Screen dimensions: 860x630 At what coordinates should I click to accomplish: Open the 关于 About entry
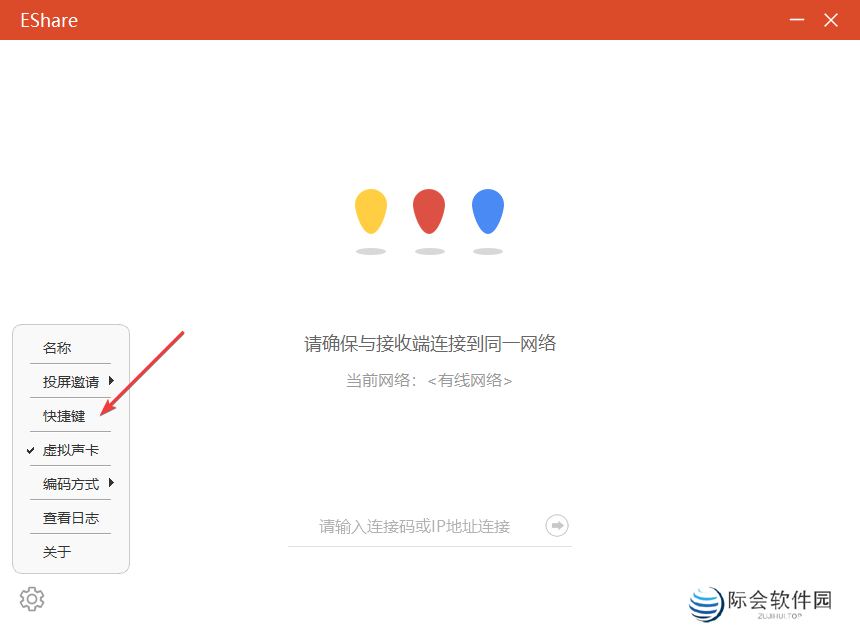(x=57, y=551)
